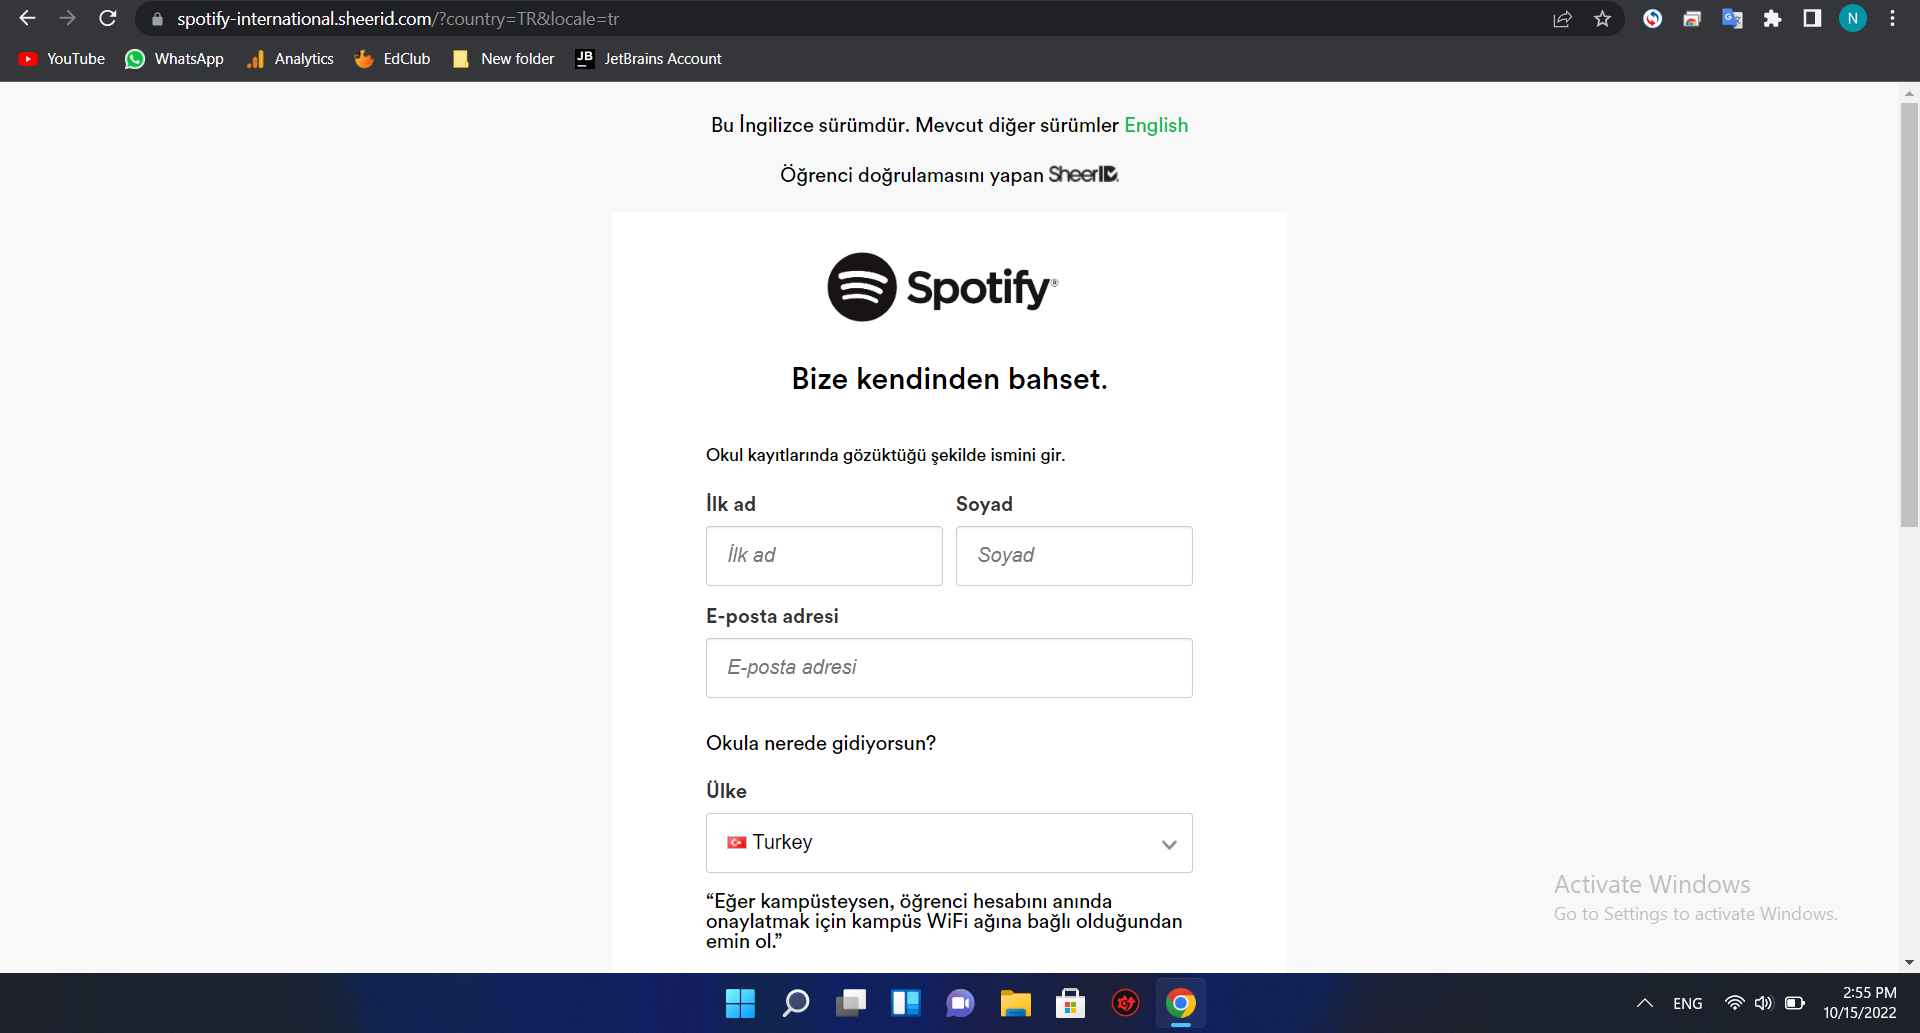Screen dimensions: 1920x1033
Task: Open File Explorer from the taskbar
Action: click(x=1015, y=1003)
